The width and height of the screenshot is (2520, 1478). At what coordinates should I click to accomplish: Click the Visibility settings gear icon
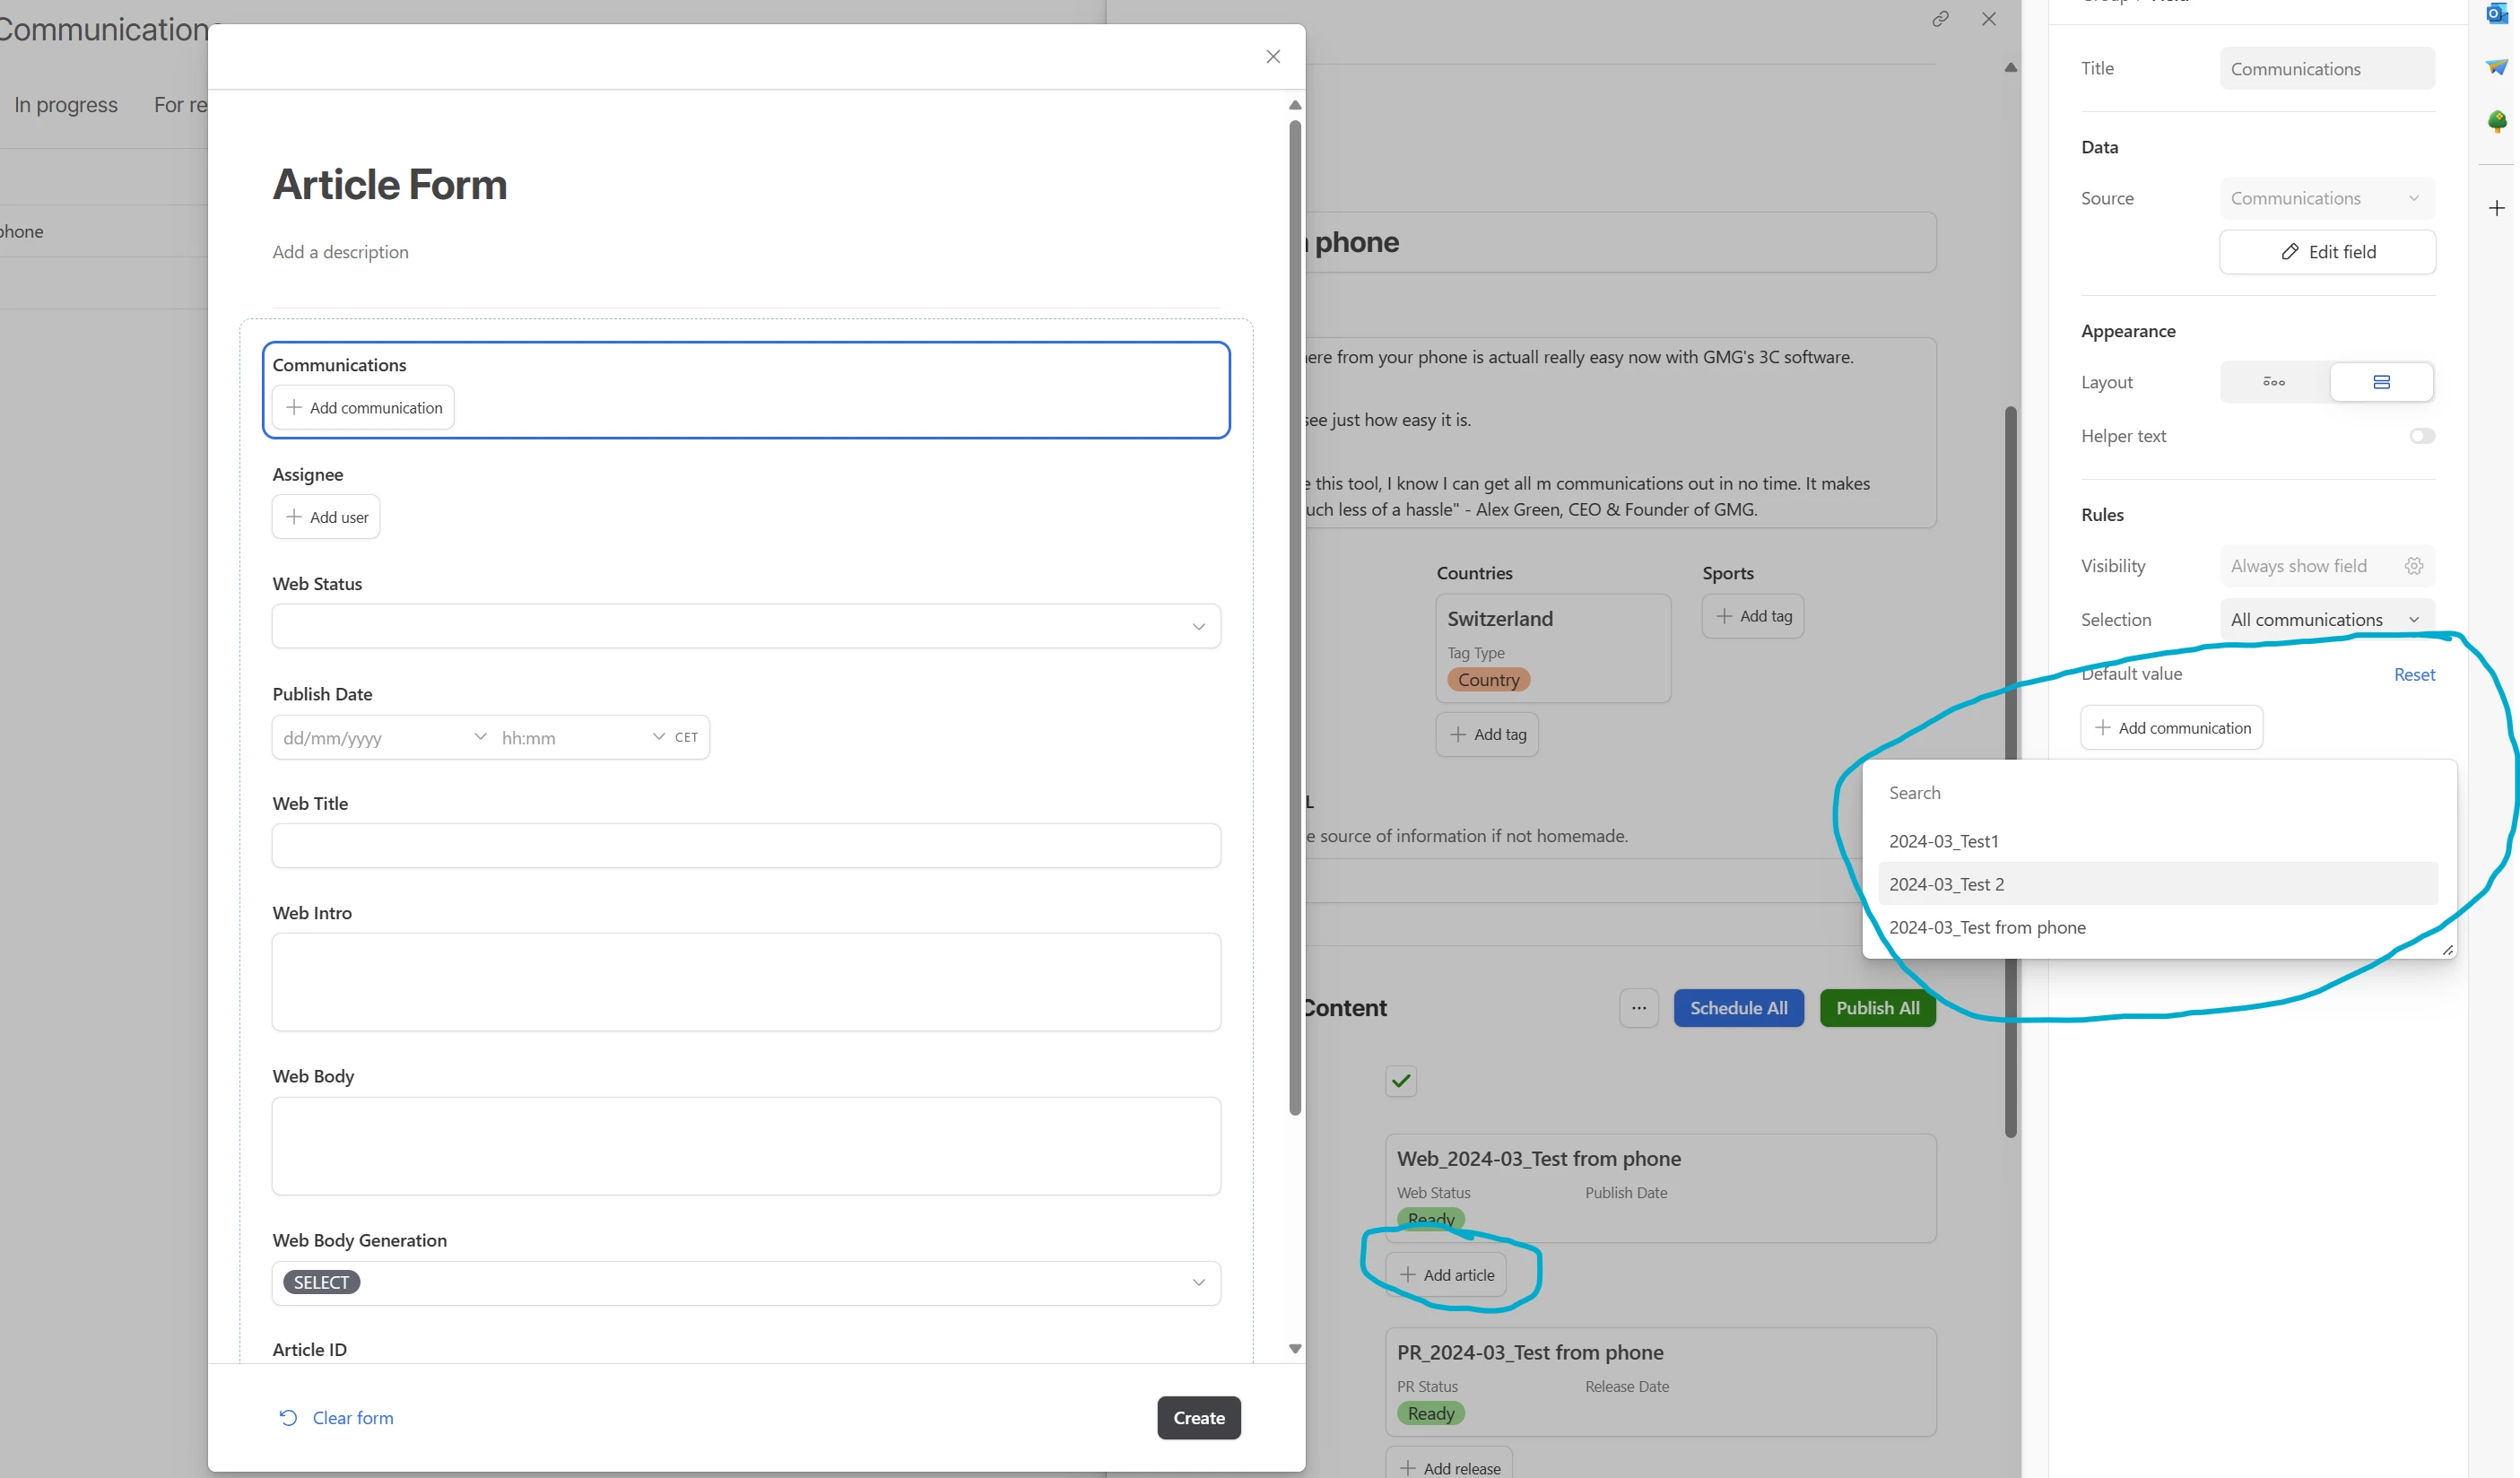2413,566
